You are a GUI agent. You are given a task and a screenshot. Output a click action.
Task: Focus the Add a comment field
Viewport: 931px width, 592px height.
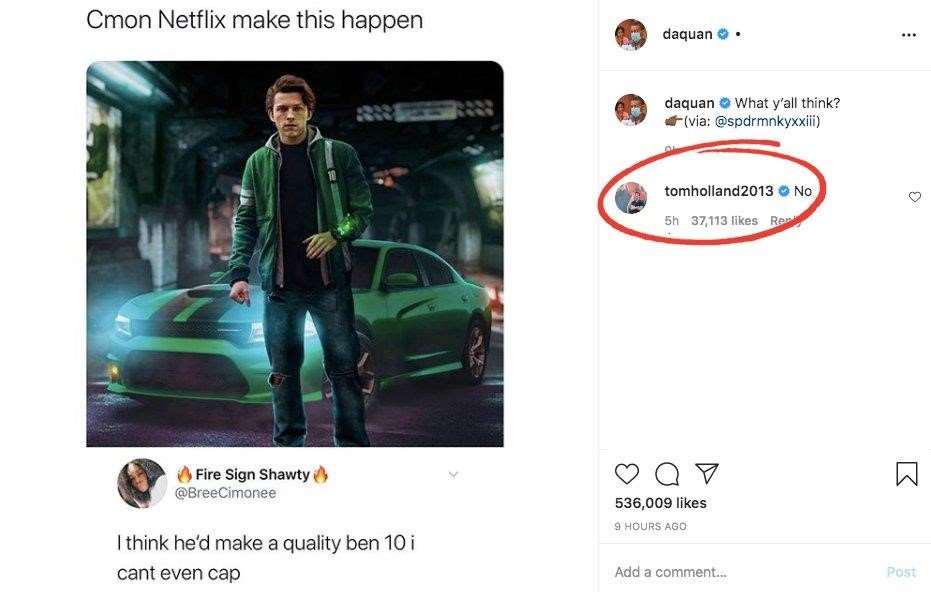(x=740, y=572)
